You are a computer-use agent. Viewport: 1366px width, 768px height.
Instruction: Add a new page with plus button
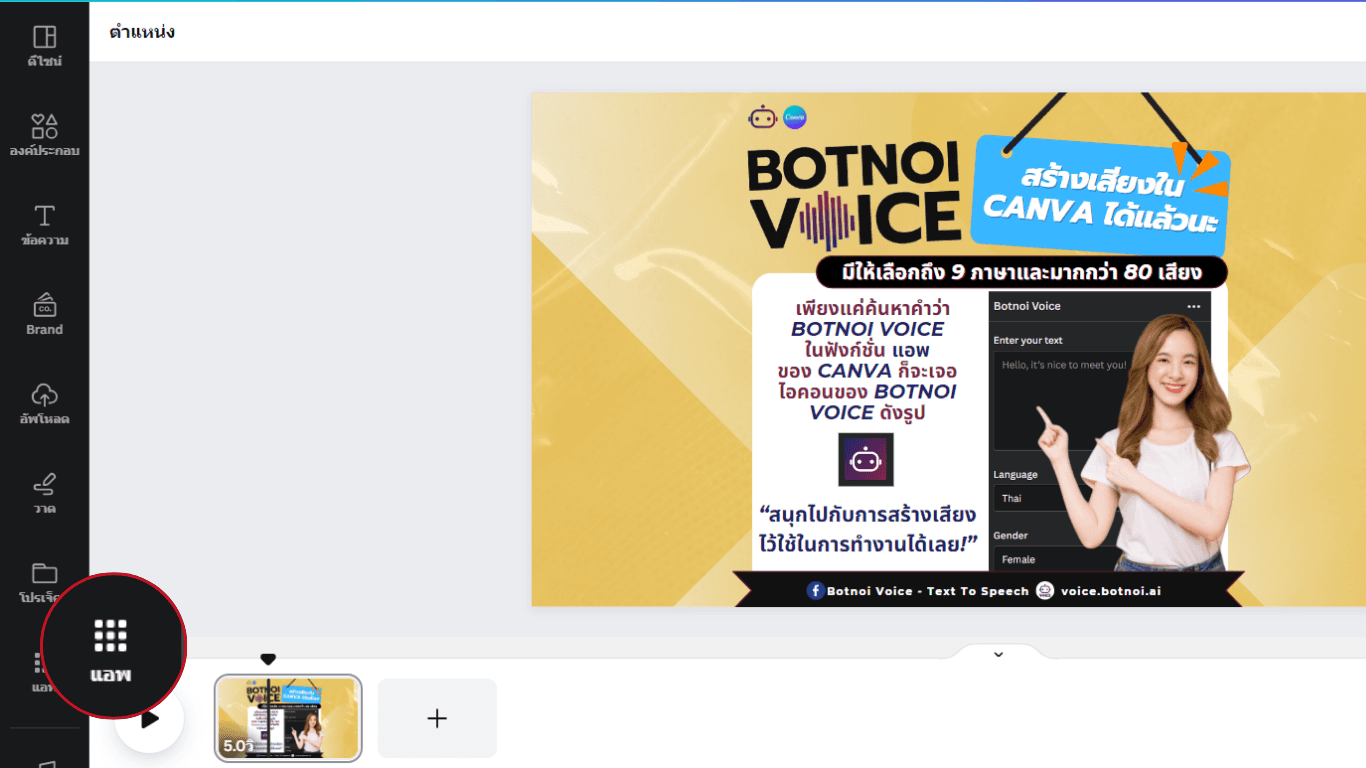pyautogui.click(x=437, y=718)
